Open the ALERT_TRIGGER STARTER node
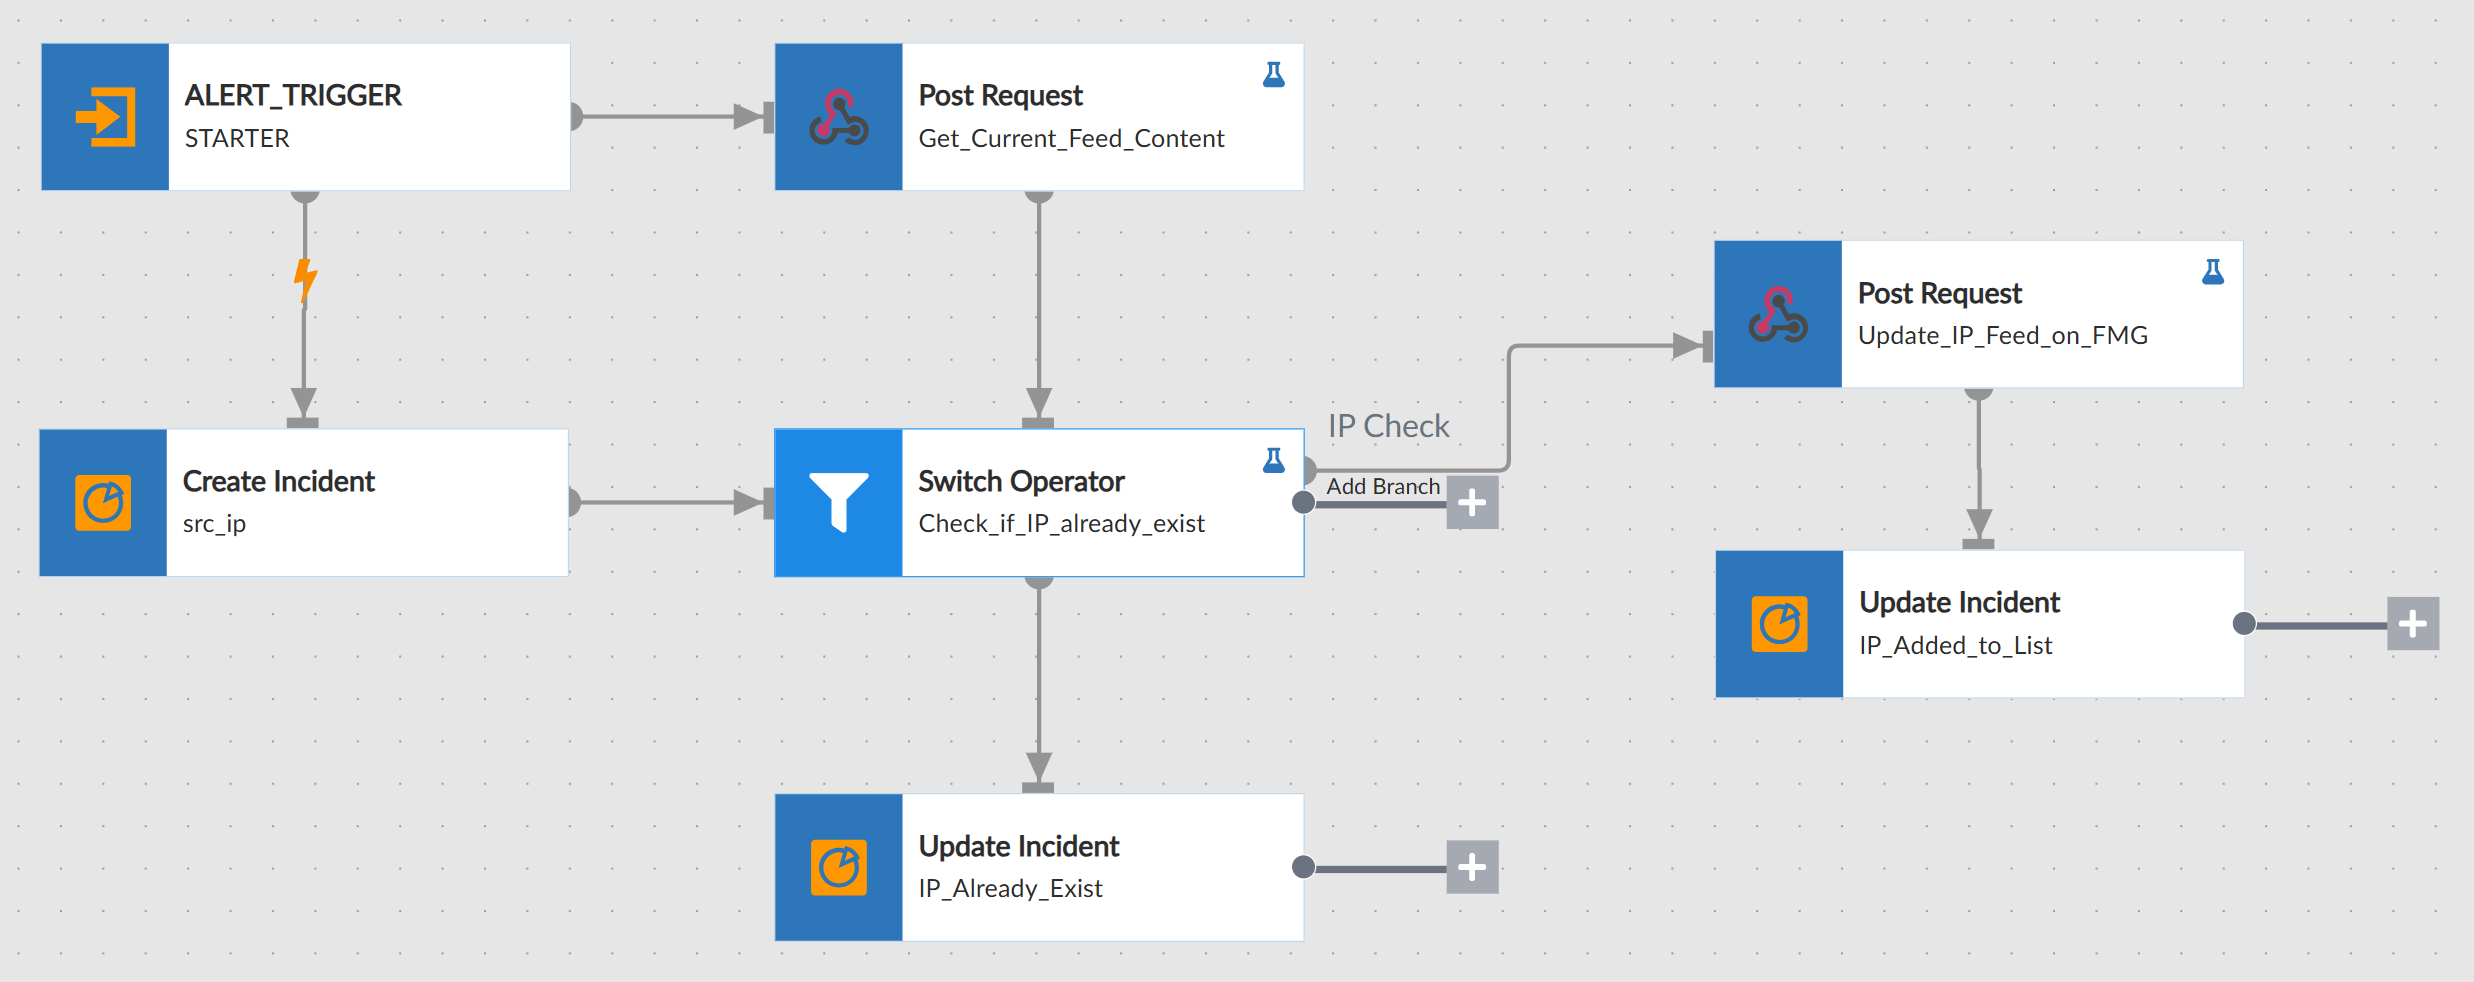The width and height of the screenshot is (2474, 982). click(x=306, y=117)
